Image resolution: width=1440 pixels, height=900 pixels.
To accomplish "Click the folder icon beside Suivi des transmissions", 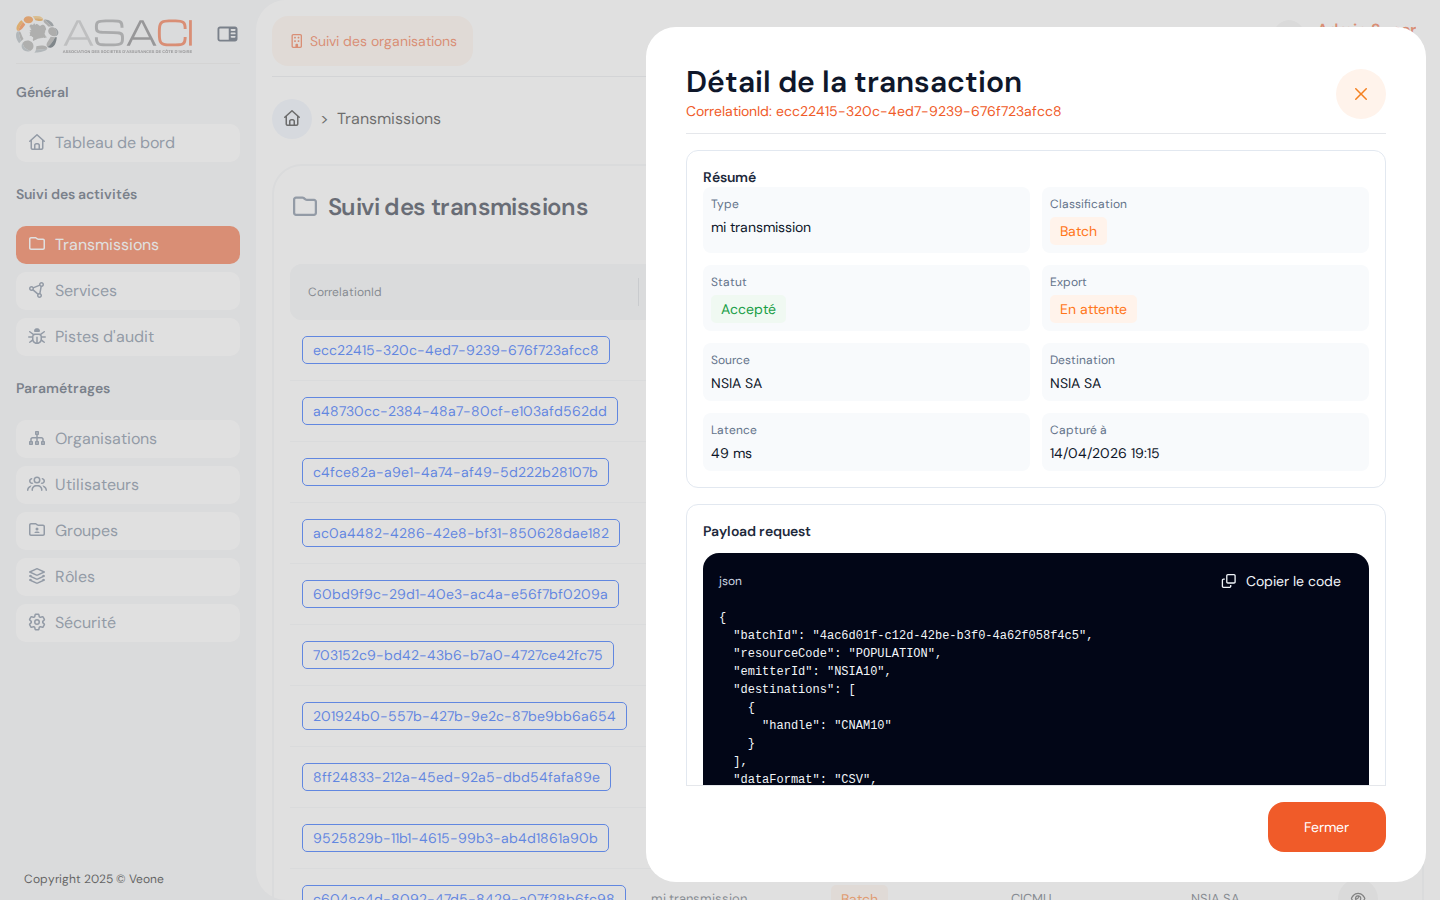I will click(303, 207).
